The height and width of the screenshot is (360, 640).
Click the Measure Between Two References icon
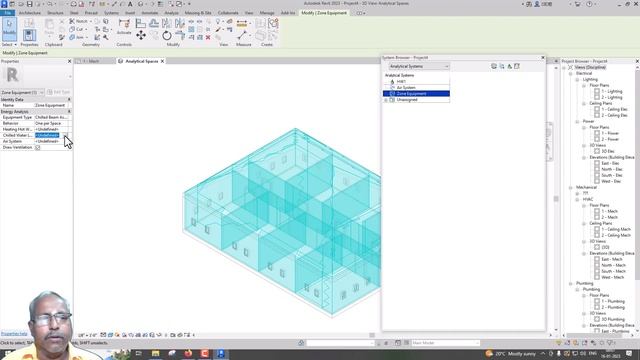(242, 36)
